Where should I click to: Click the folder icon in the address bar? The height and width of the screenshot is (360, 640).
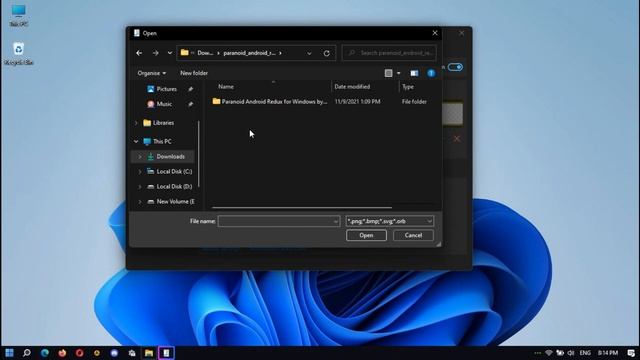184,53
